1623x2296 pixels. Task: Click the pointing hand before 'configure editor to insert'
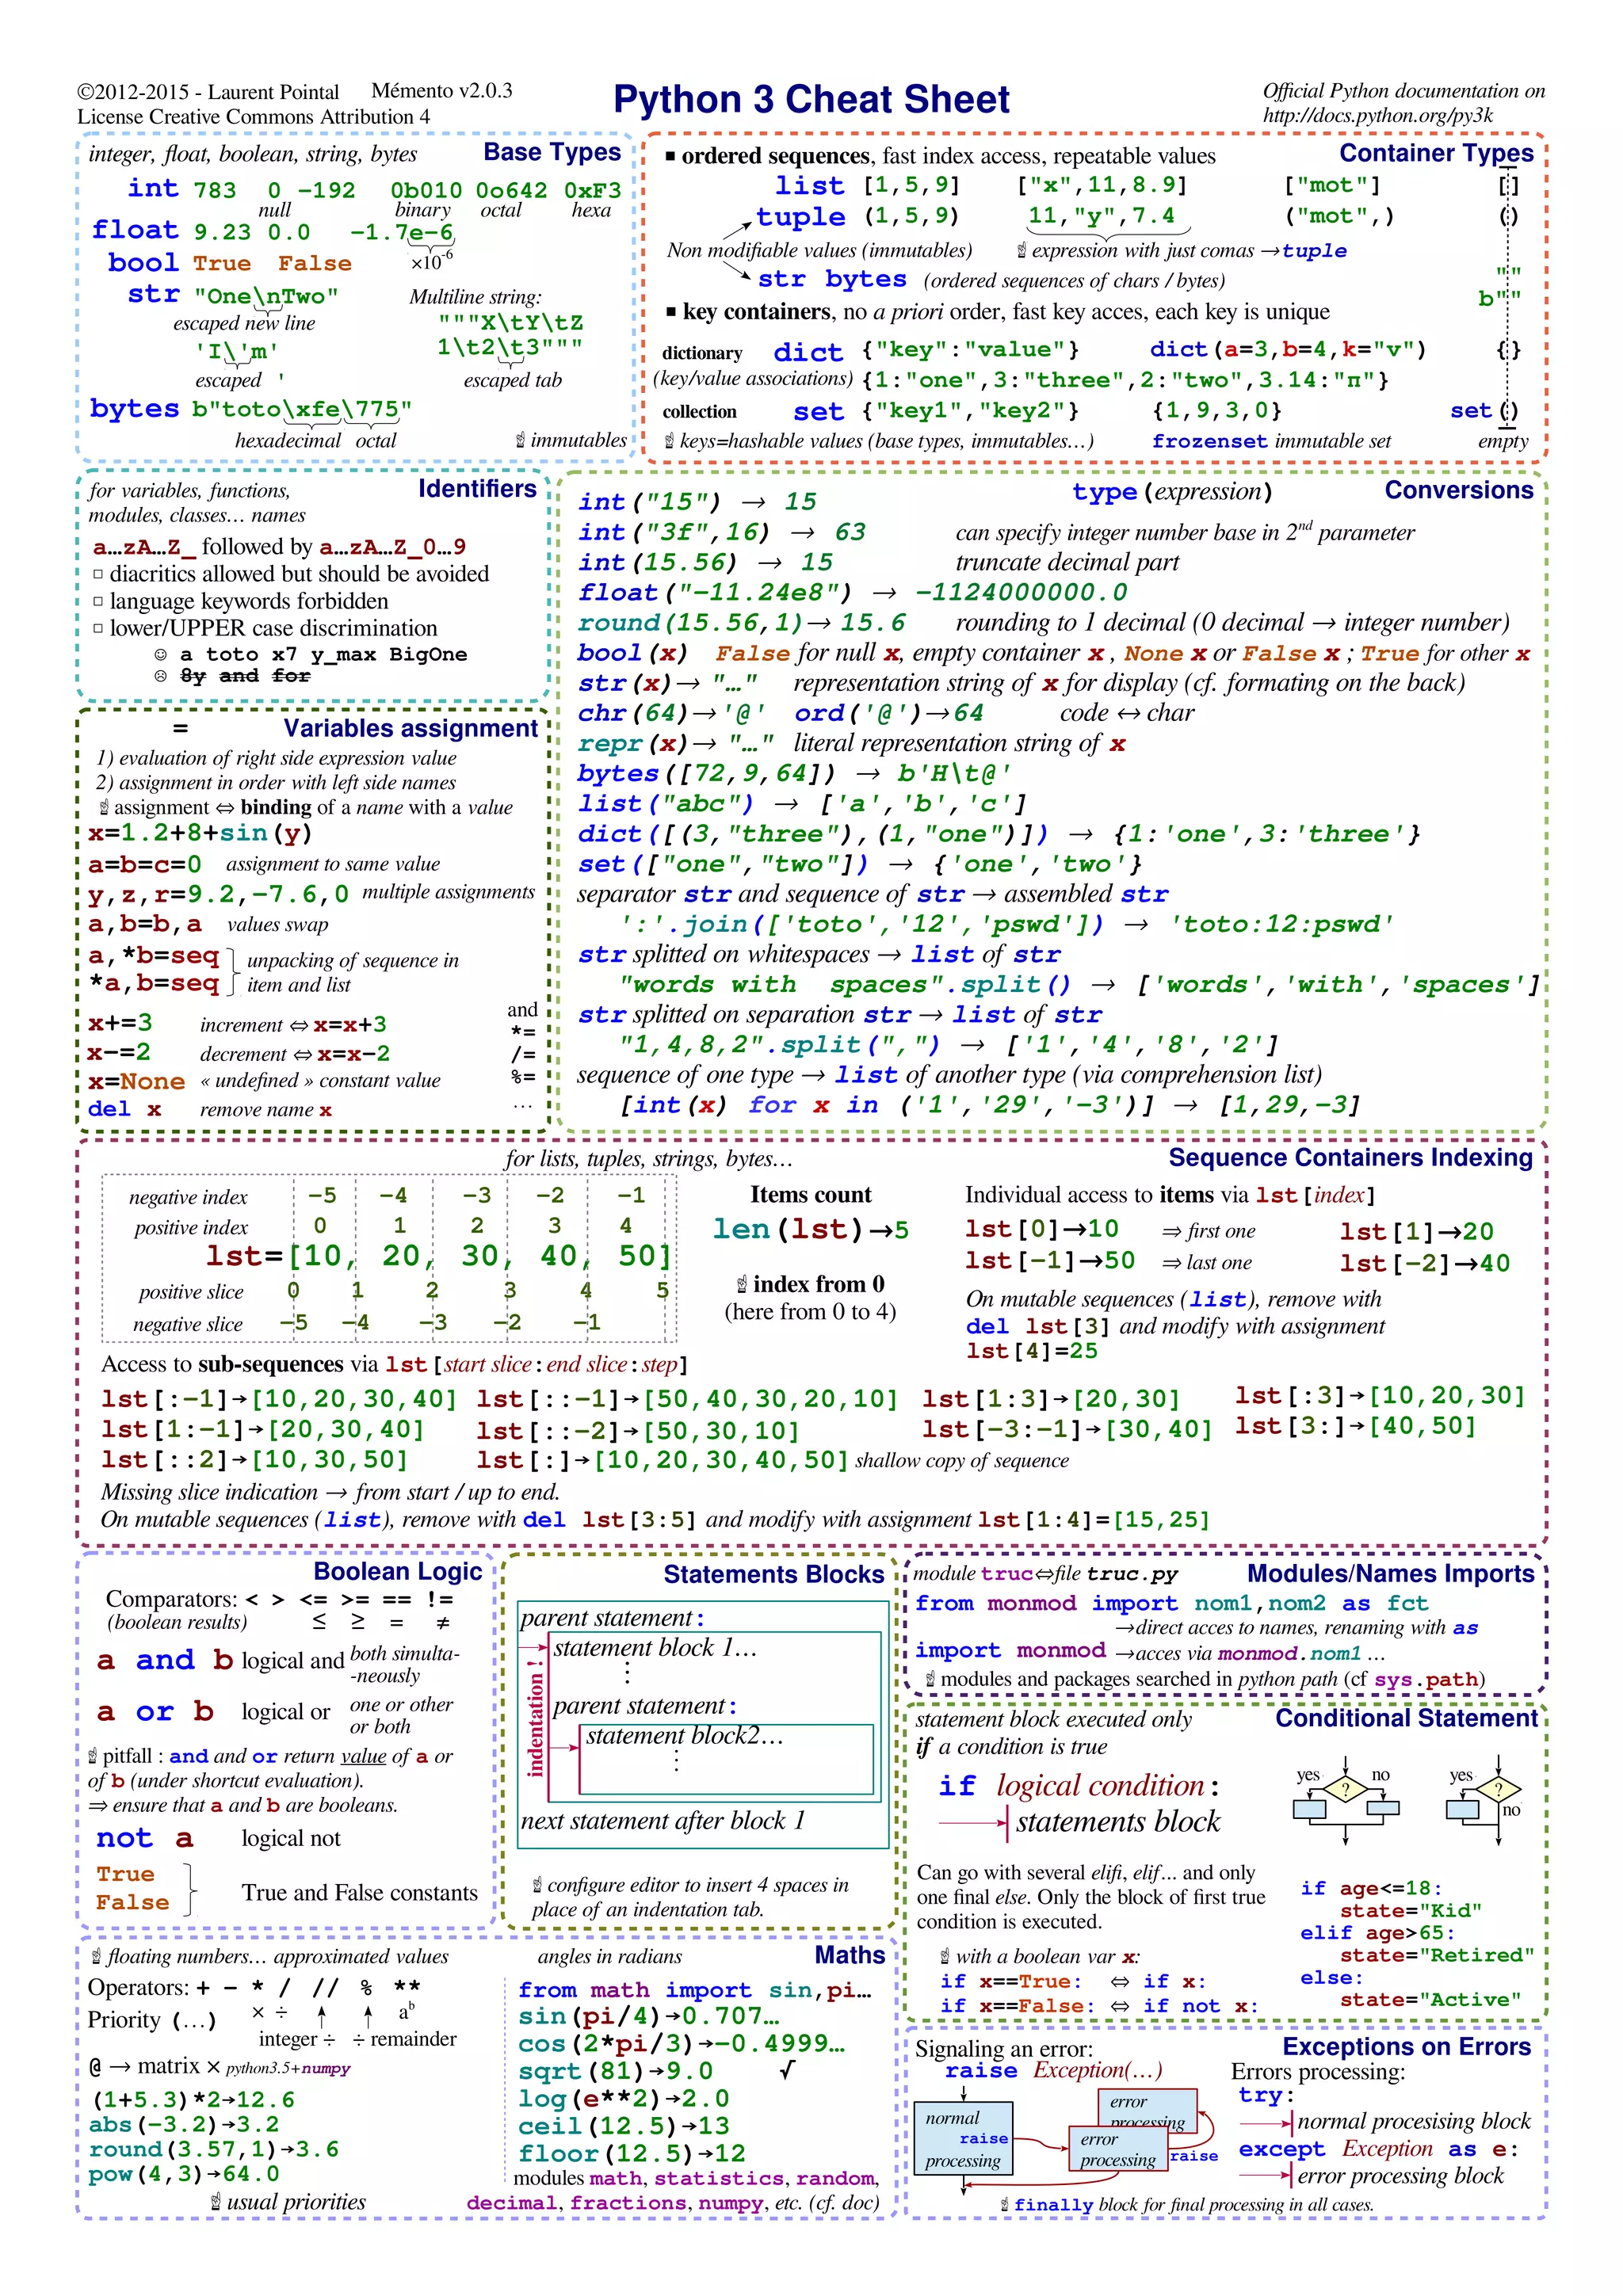(537, 1885)
